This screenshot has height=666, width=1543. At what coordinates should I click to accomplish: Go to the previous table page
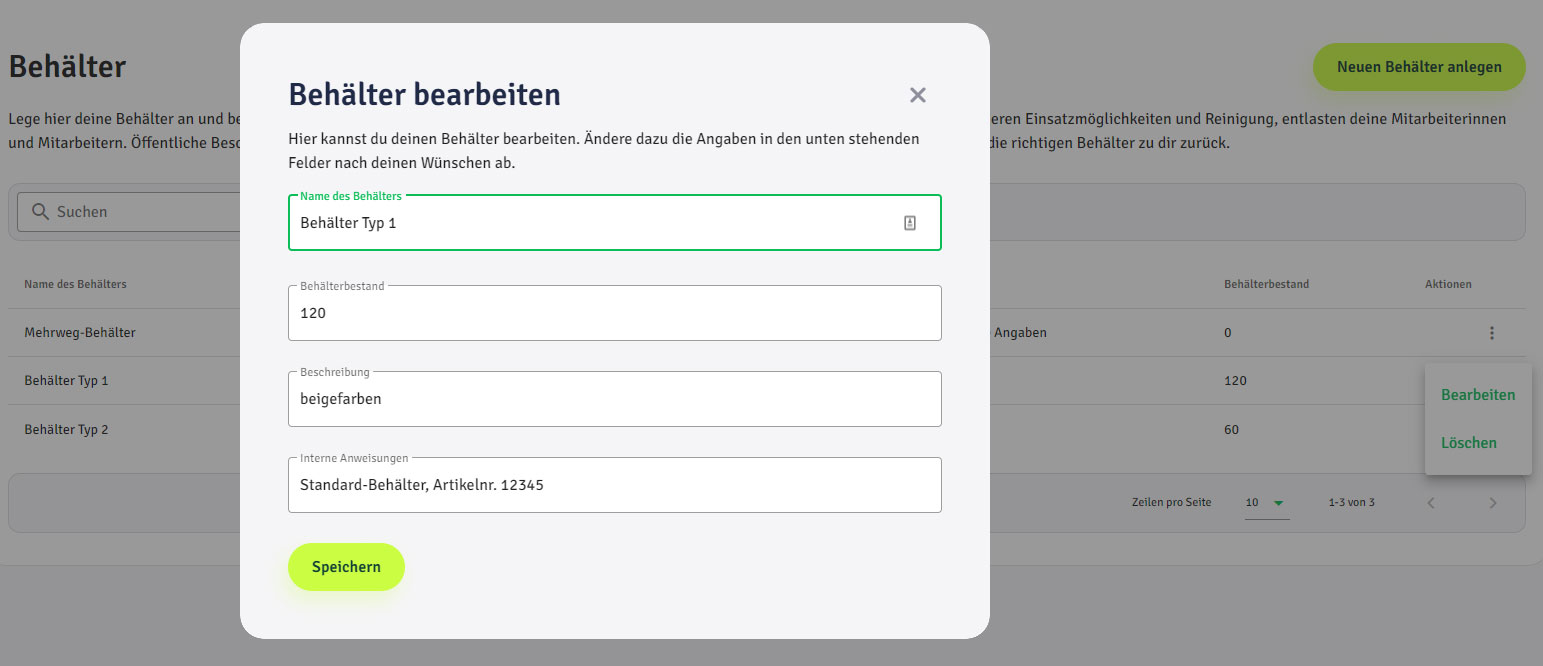[x=1430, y=503]
